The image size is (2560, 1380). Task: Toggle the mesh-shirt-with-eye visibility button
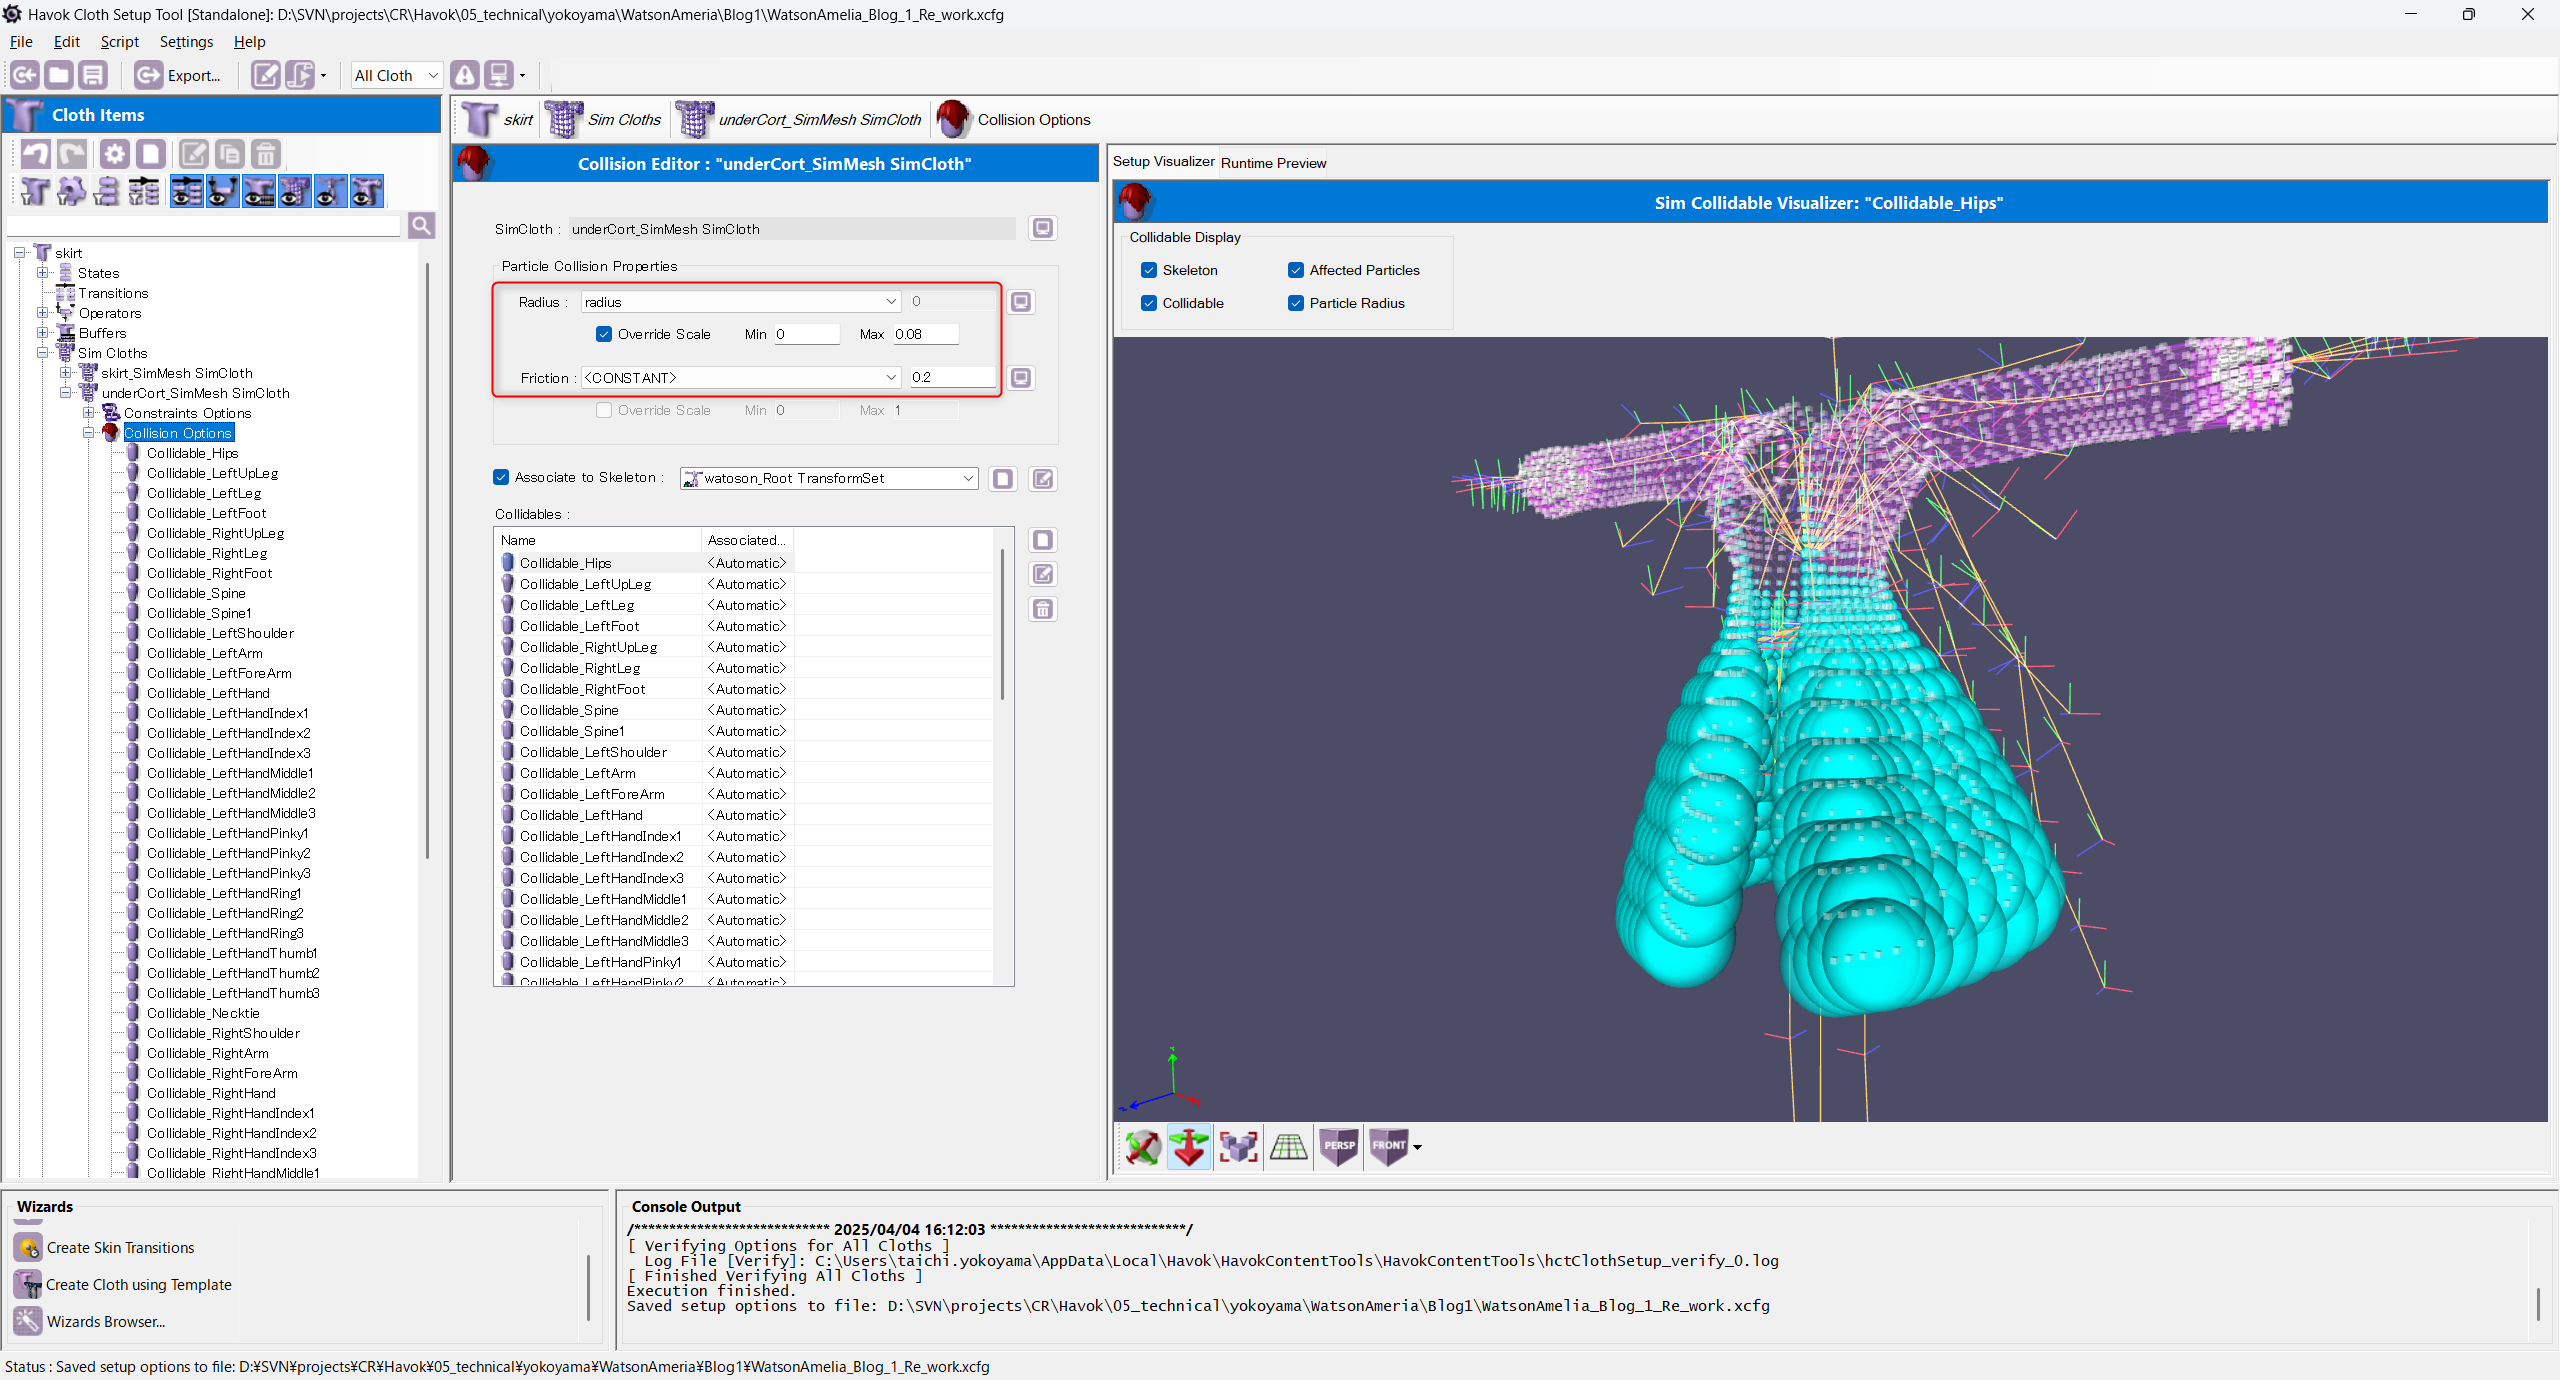(295, 191)
